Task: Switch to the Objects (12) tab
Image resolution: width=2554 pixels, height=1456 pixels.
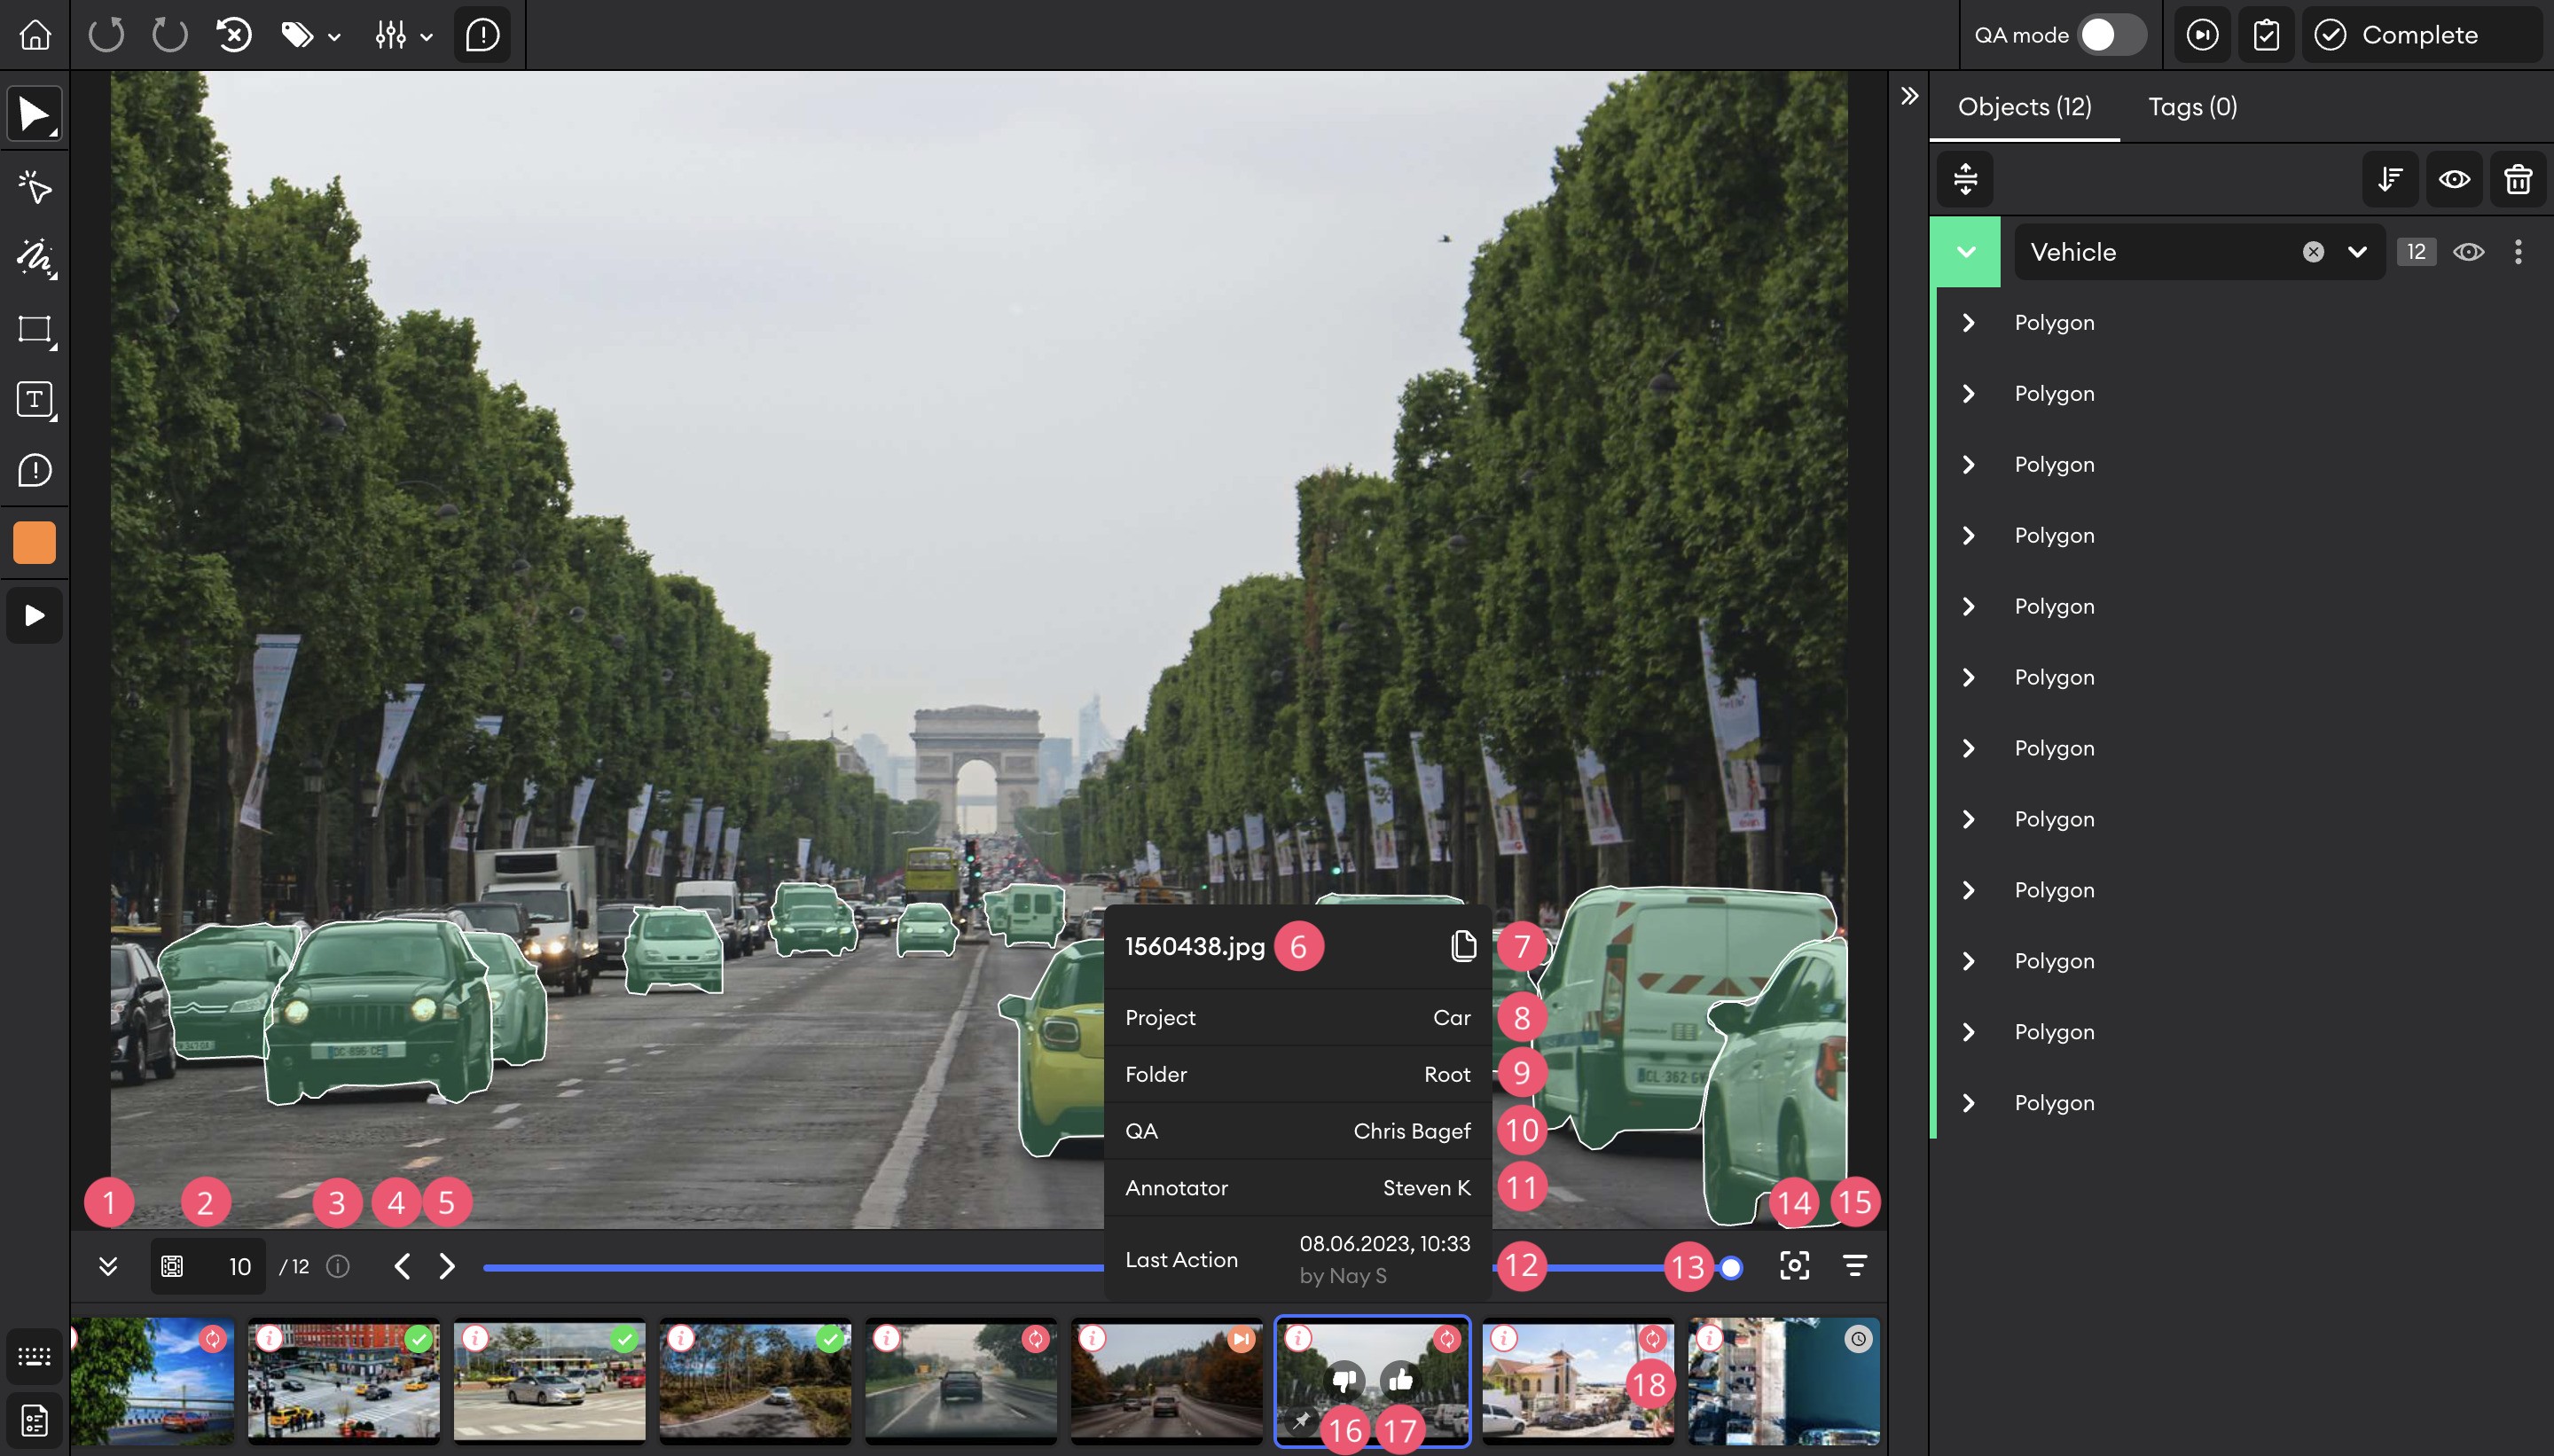Action: click(x=2025, y=107)
